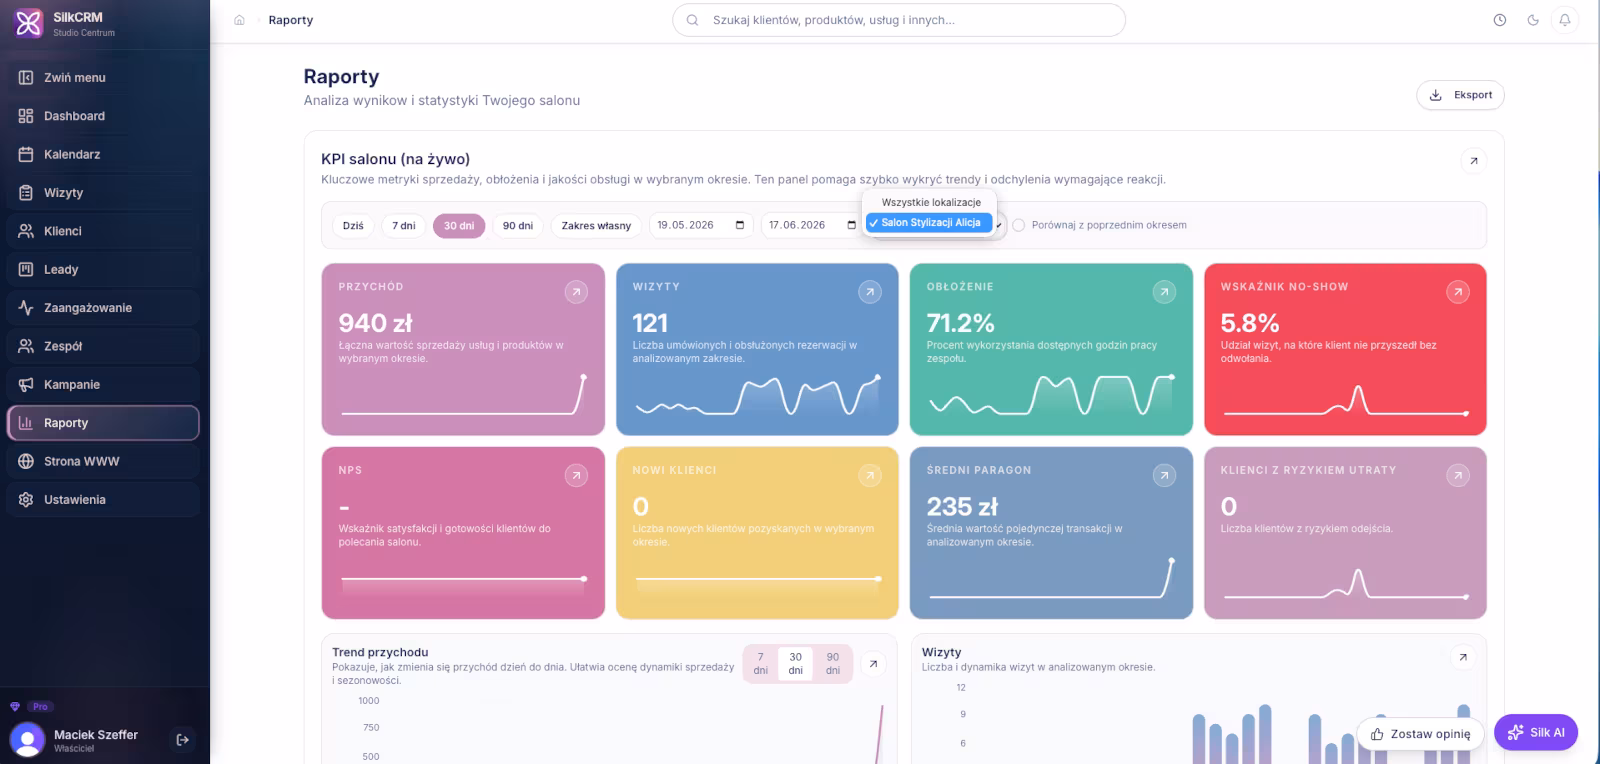Viewport: 1600px width, 764px height.
Task: Open the Zostaw opinię button
Action: [1420, 733]
